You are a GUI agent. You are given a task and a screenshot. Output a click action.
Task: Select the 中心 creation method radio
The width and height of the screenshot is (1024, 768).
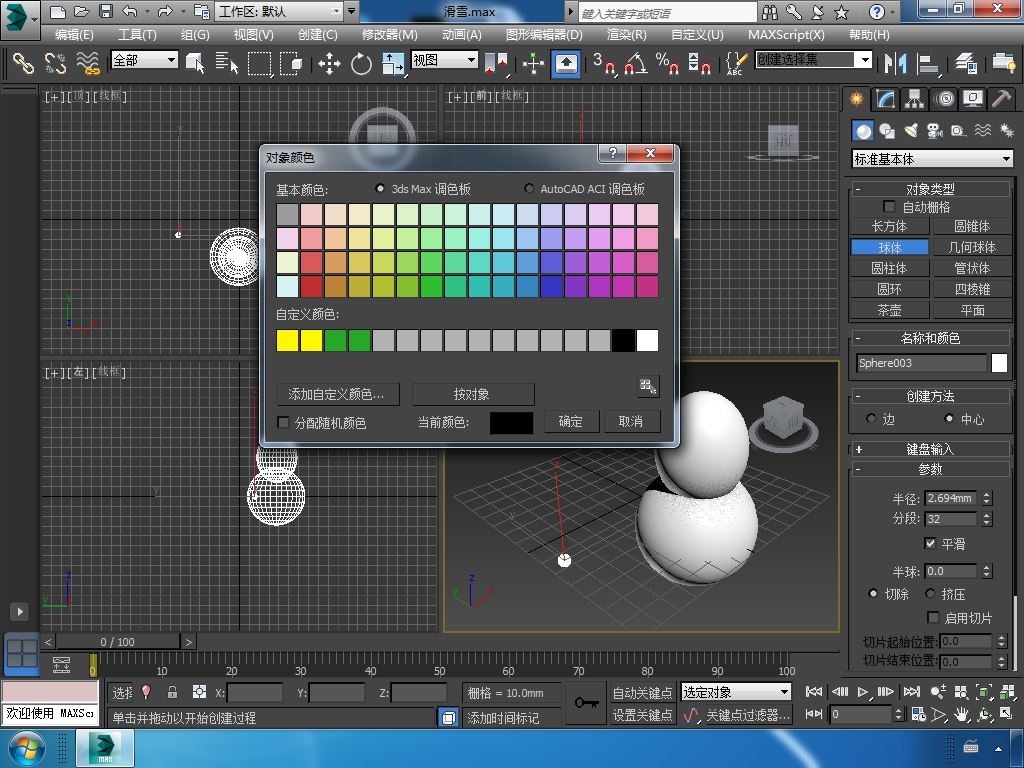pyautogui.click(x=949, y=418)
